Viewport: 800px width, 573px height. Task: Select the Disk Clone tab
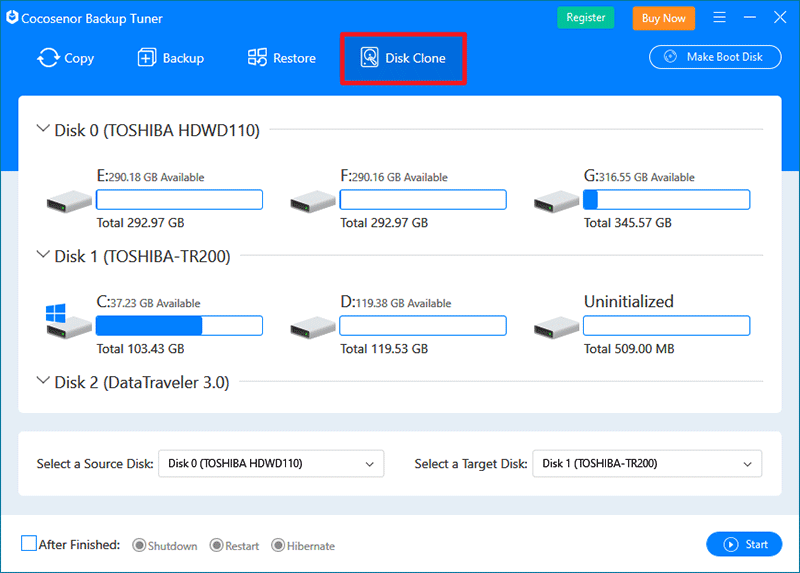[x=403, y=58]
